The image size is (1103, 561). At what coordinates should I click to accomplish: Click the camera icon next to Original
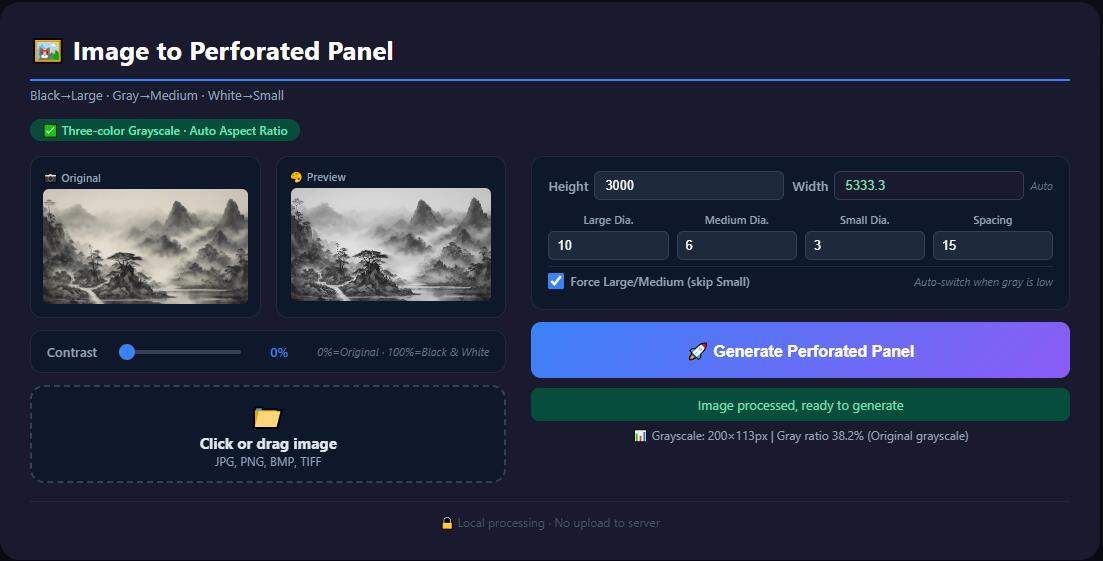click(x=51, y=178)
